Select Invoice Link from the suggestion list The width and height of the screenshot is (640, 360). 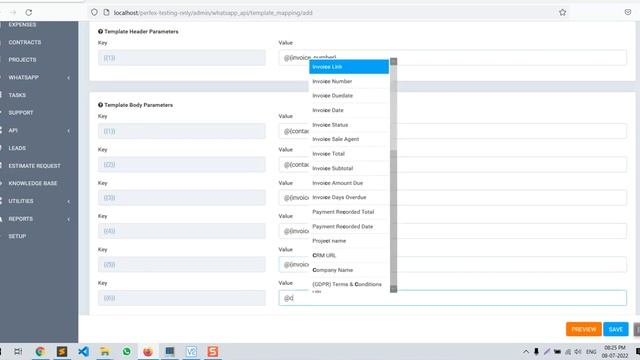click(349, 67)
